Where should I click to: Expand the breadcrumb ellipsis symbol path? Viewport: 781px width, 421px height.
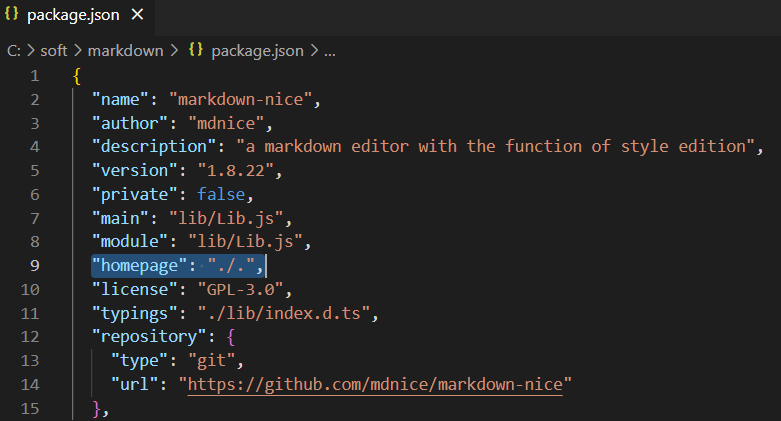[x=330, y=52]
